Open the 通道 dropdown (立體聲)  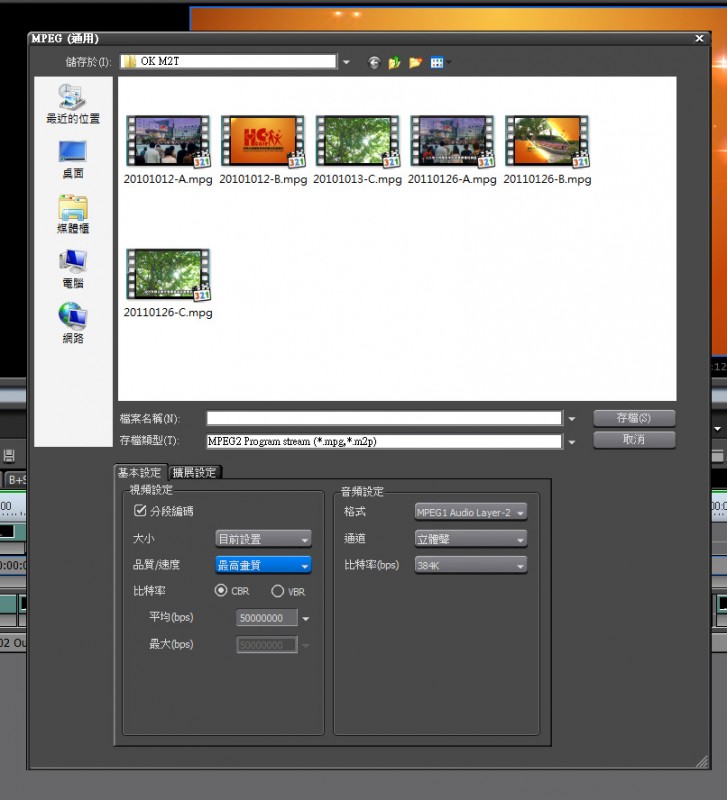tap(470, 539)
